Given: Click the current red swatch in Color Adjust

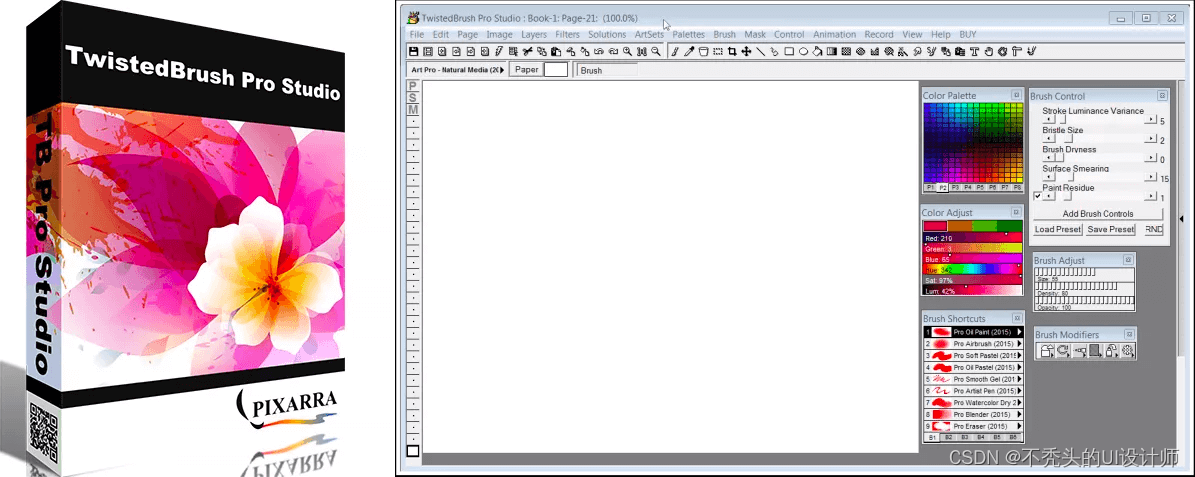Looking at the screenshot, I should click(x=935, y=226).
